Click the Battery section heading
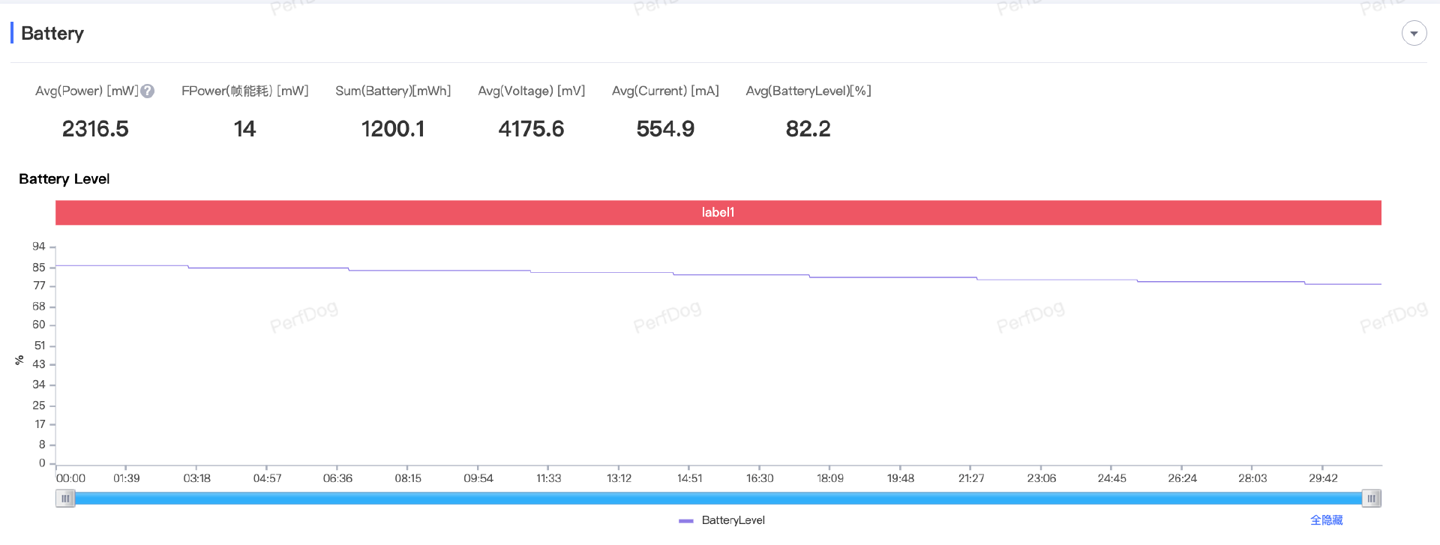Viewport: 1440px width, 545px height. [52, 34]
